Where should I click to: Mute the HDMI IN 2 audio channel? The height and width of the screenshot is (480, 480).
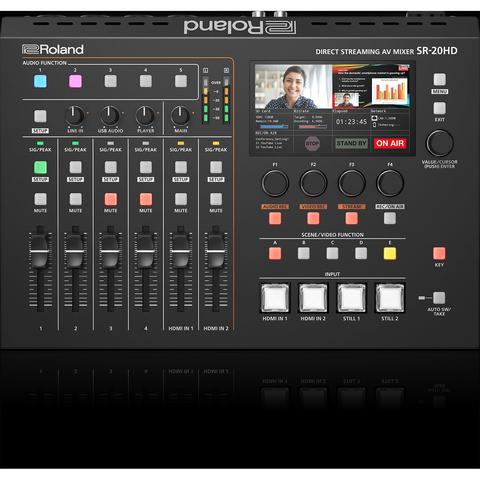coord(216,199)
